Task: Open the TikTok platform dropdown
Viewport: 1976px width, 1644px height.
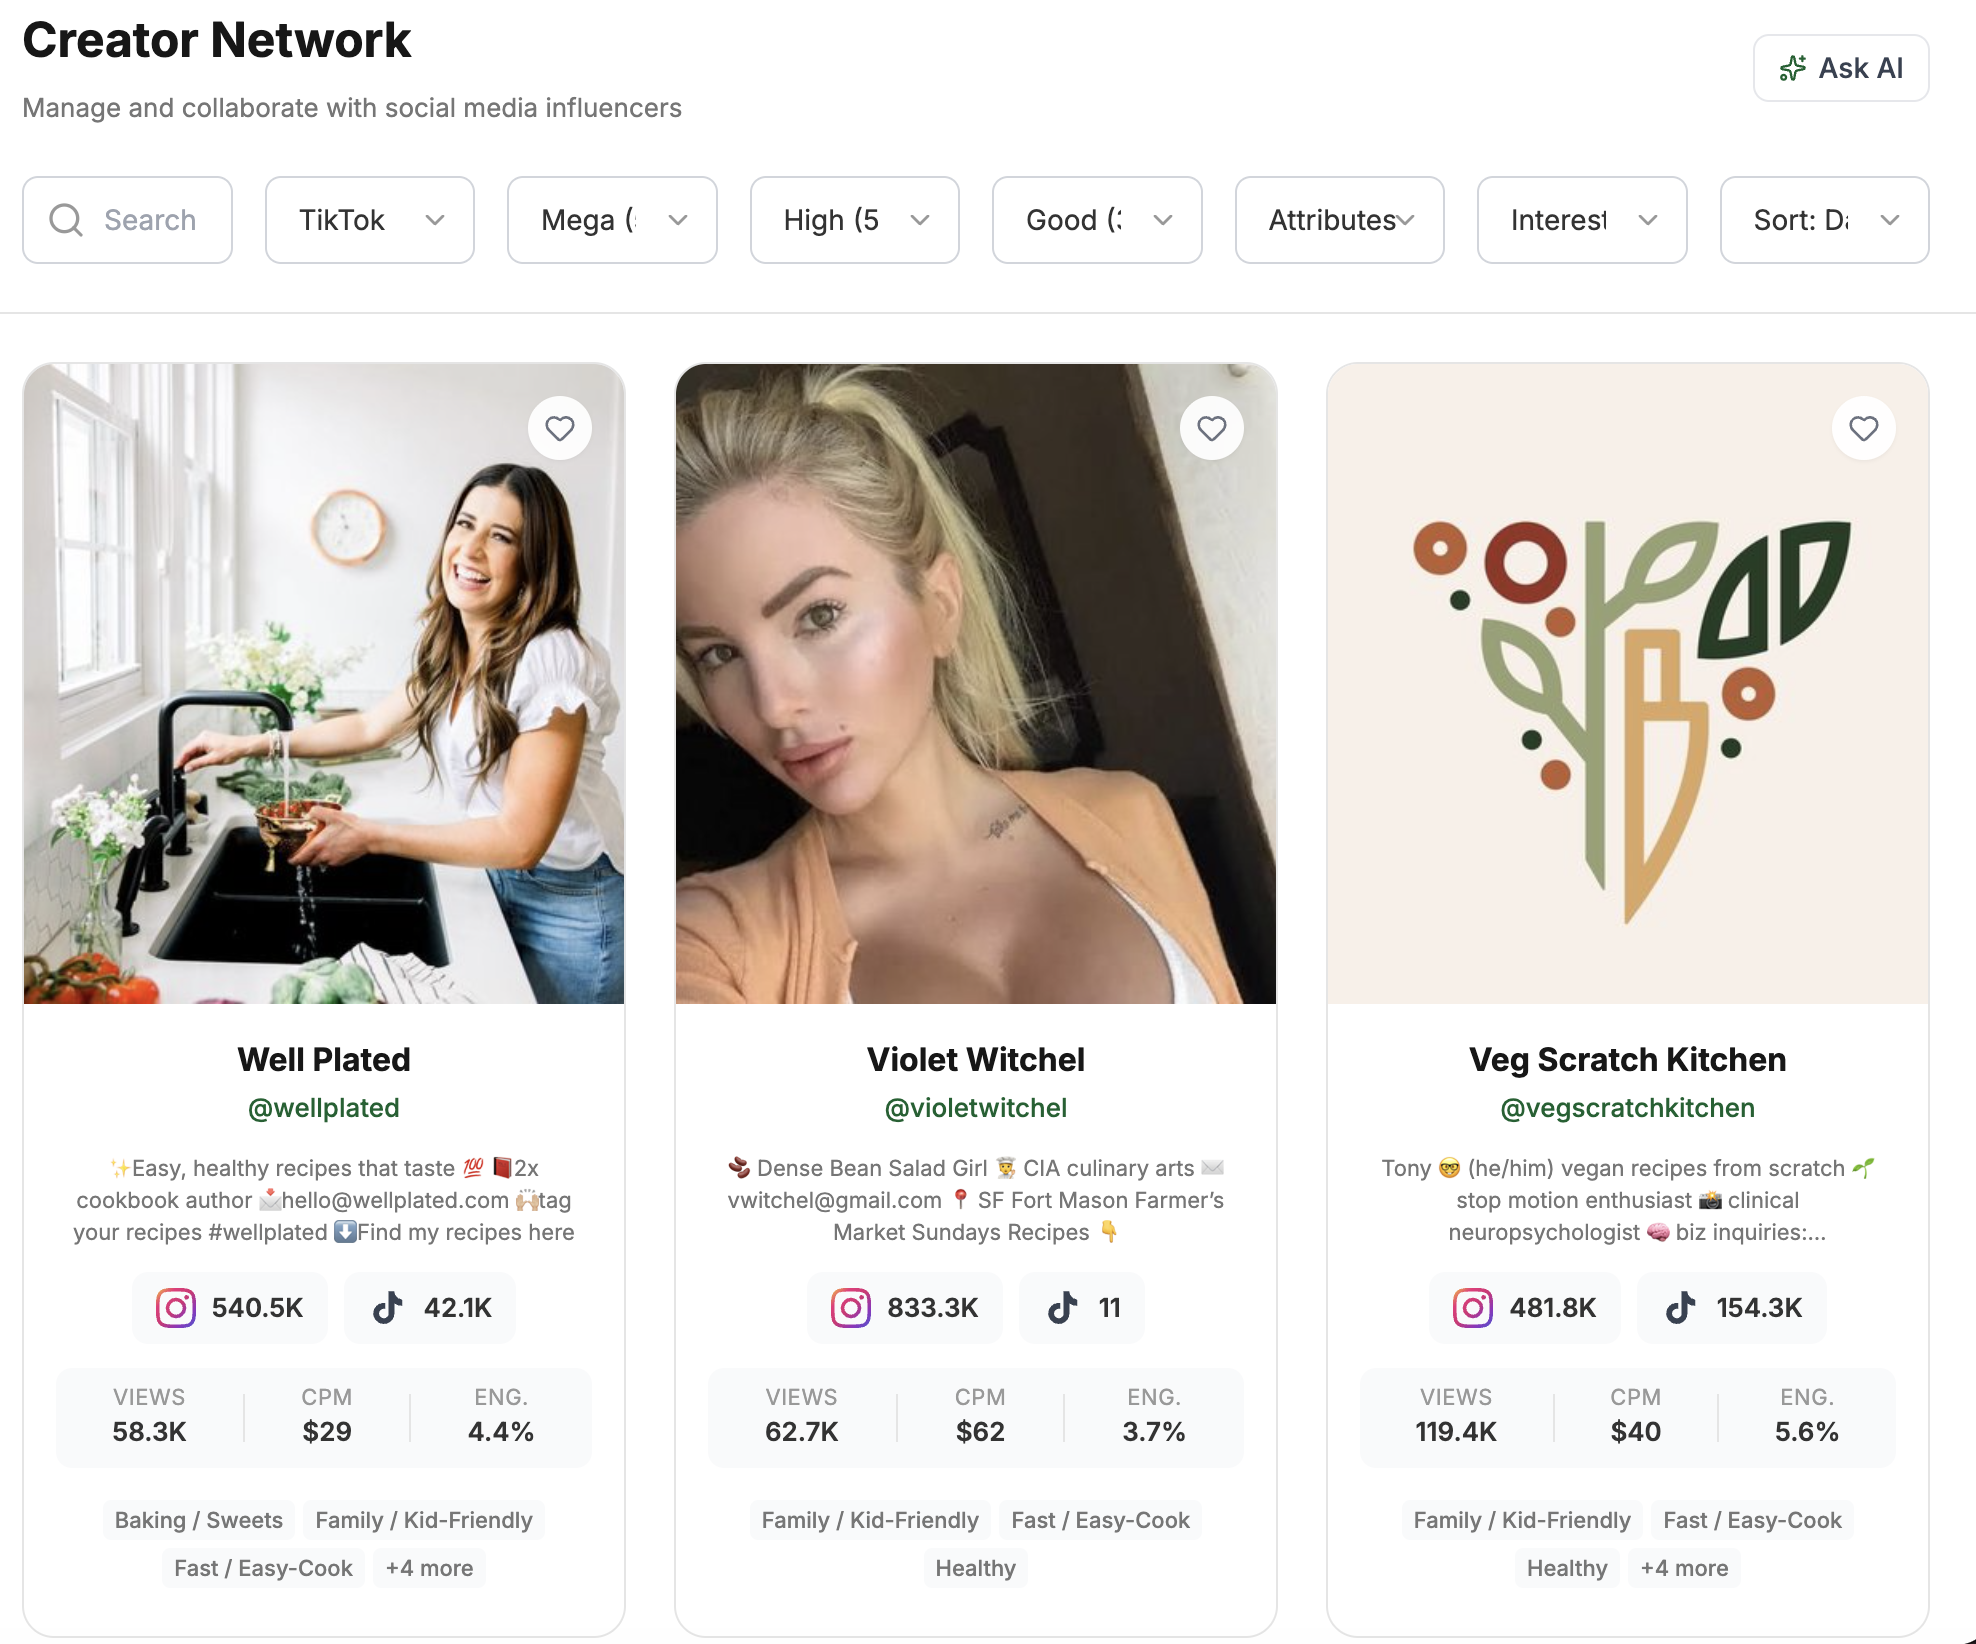Action: tap(370, 220)
